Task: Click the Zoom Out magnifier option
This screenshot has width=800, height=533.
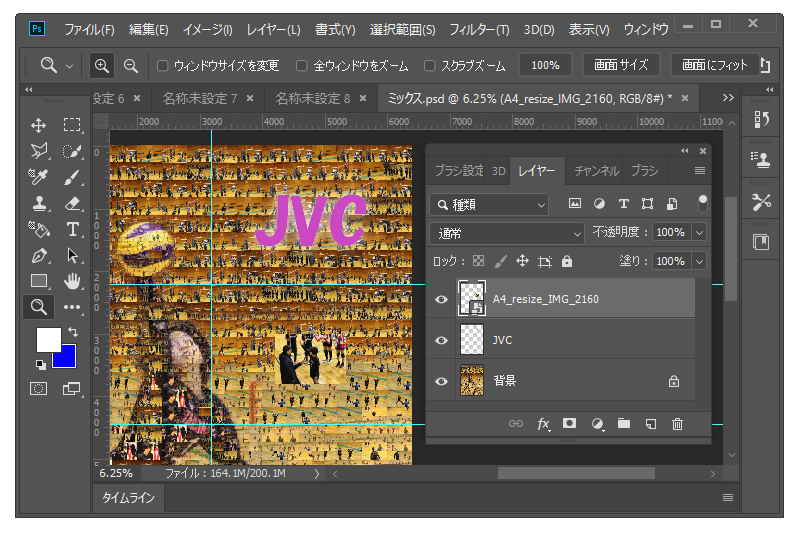Action: click(x=131, y=65)
